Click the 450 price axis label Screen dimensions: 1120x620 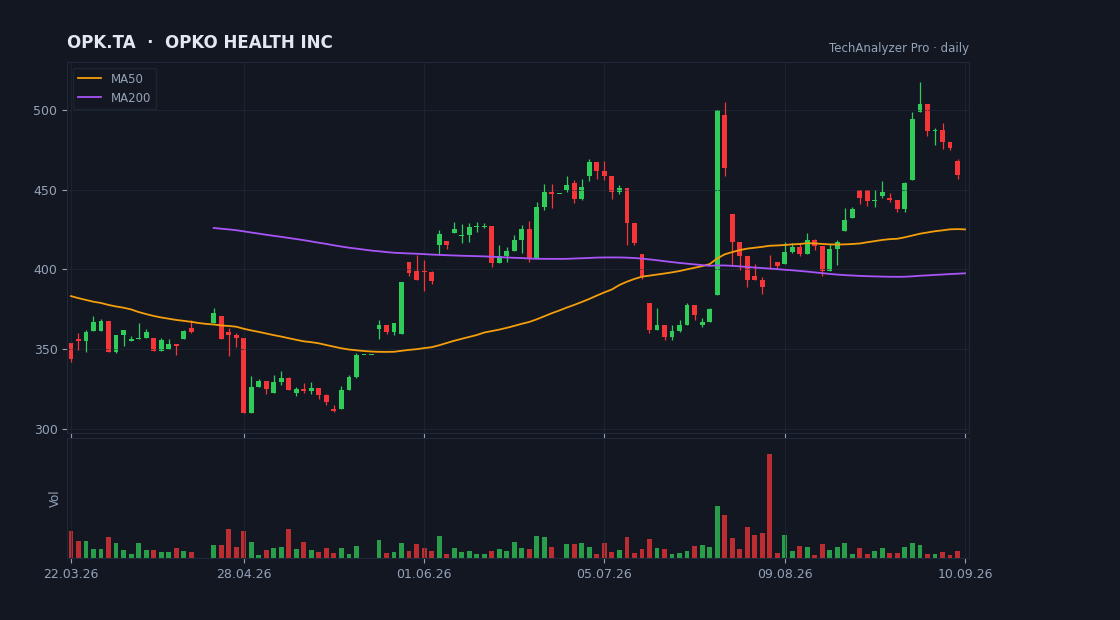(44, 191)
